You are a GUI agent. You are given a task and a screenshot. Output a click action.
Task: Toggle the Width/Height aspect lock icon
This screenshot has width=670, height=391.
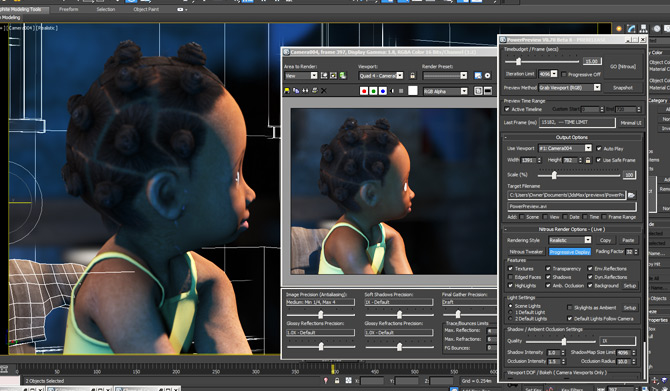588,160
